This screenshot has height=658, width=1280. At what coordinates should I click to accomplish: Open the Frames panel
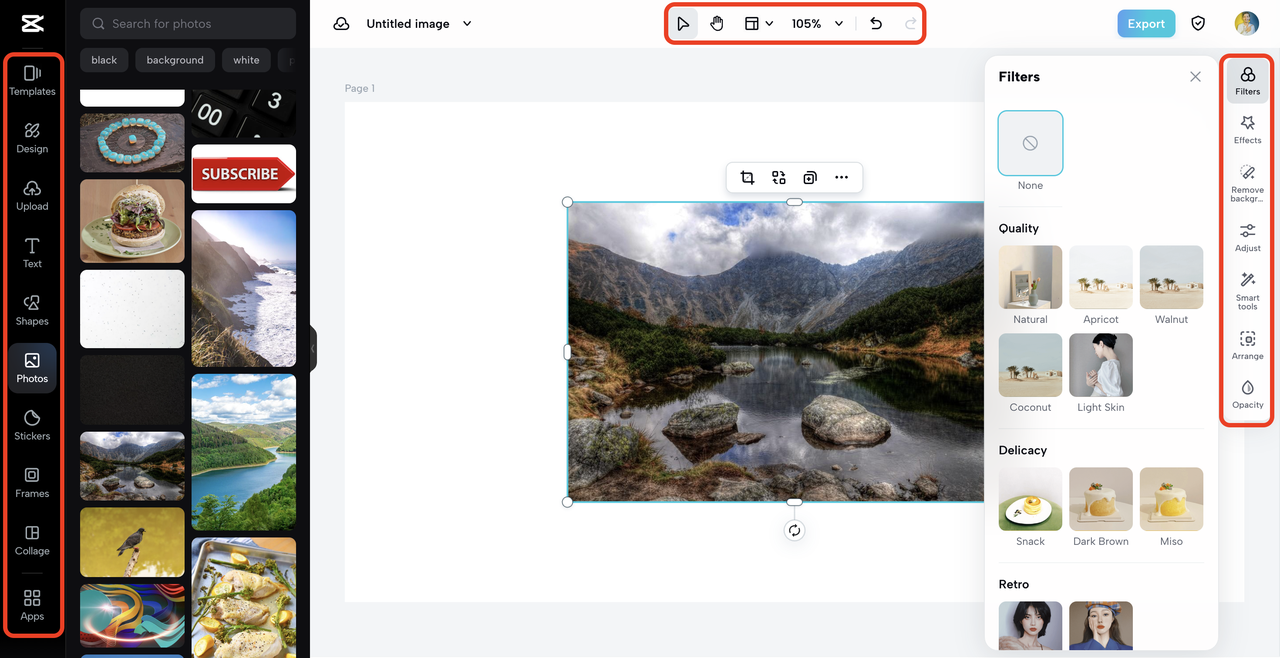(32, 482)
